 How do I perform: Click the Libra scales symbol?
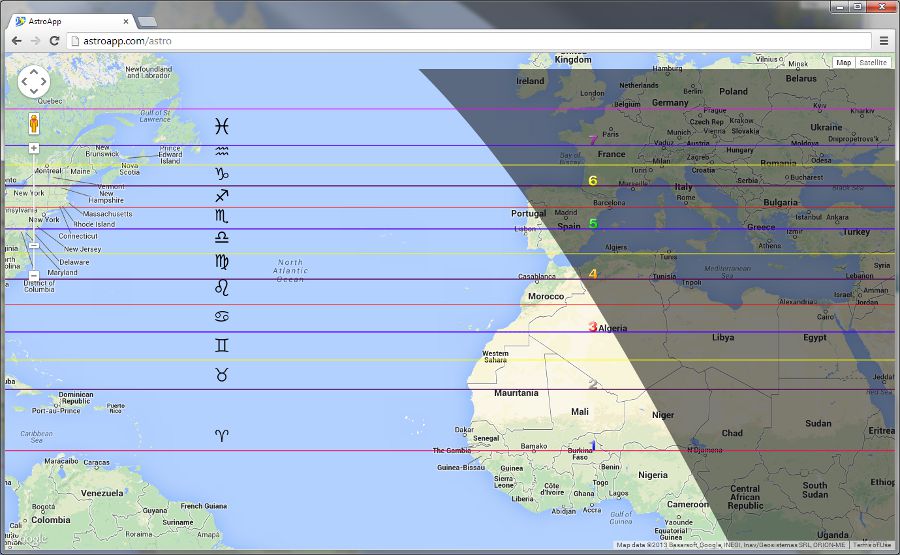[222, 238]
